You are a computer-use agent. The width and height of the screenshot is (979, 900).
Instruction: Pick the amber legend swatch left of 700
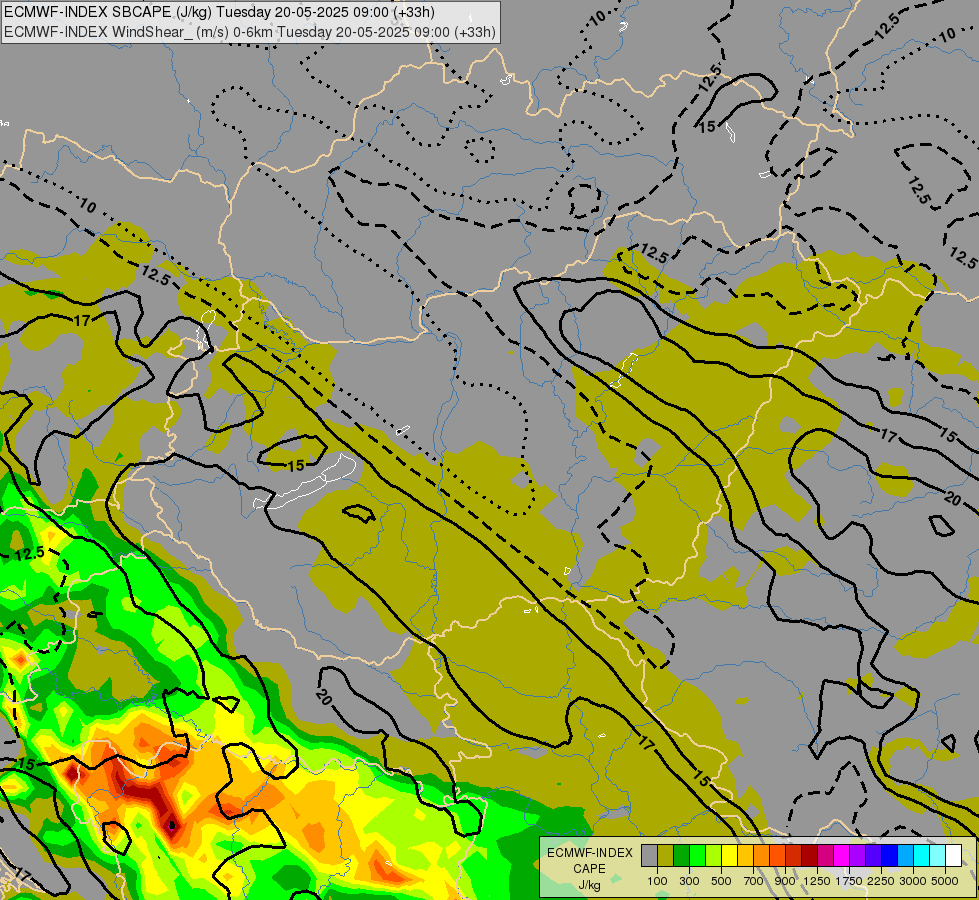pyautogui.click(x=745, y=855)
